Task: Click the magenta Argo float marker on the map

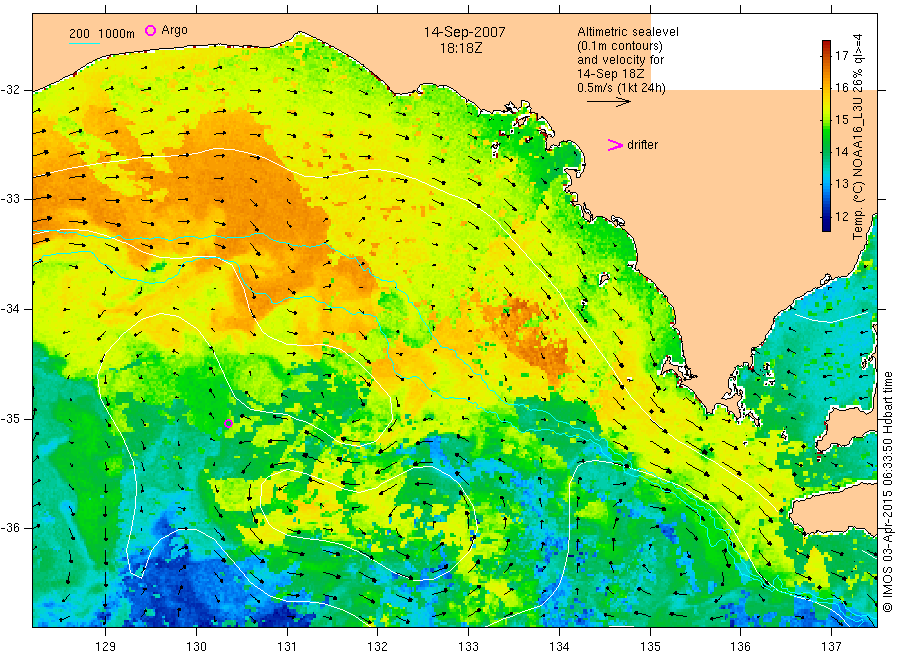Action: point(228,424)
